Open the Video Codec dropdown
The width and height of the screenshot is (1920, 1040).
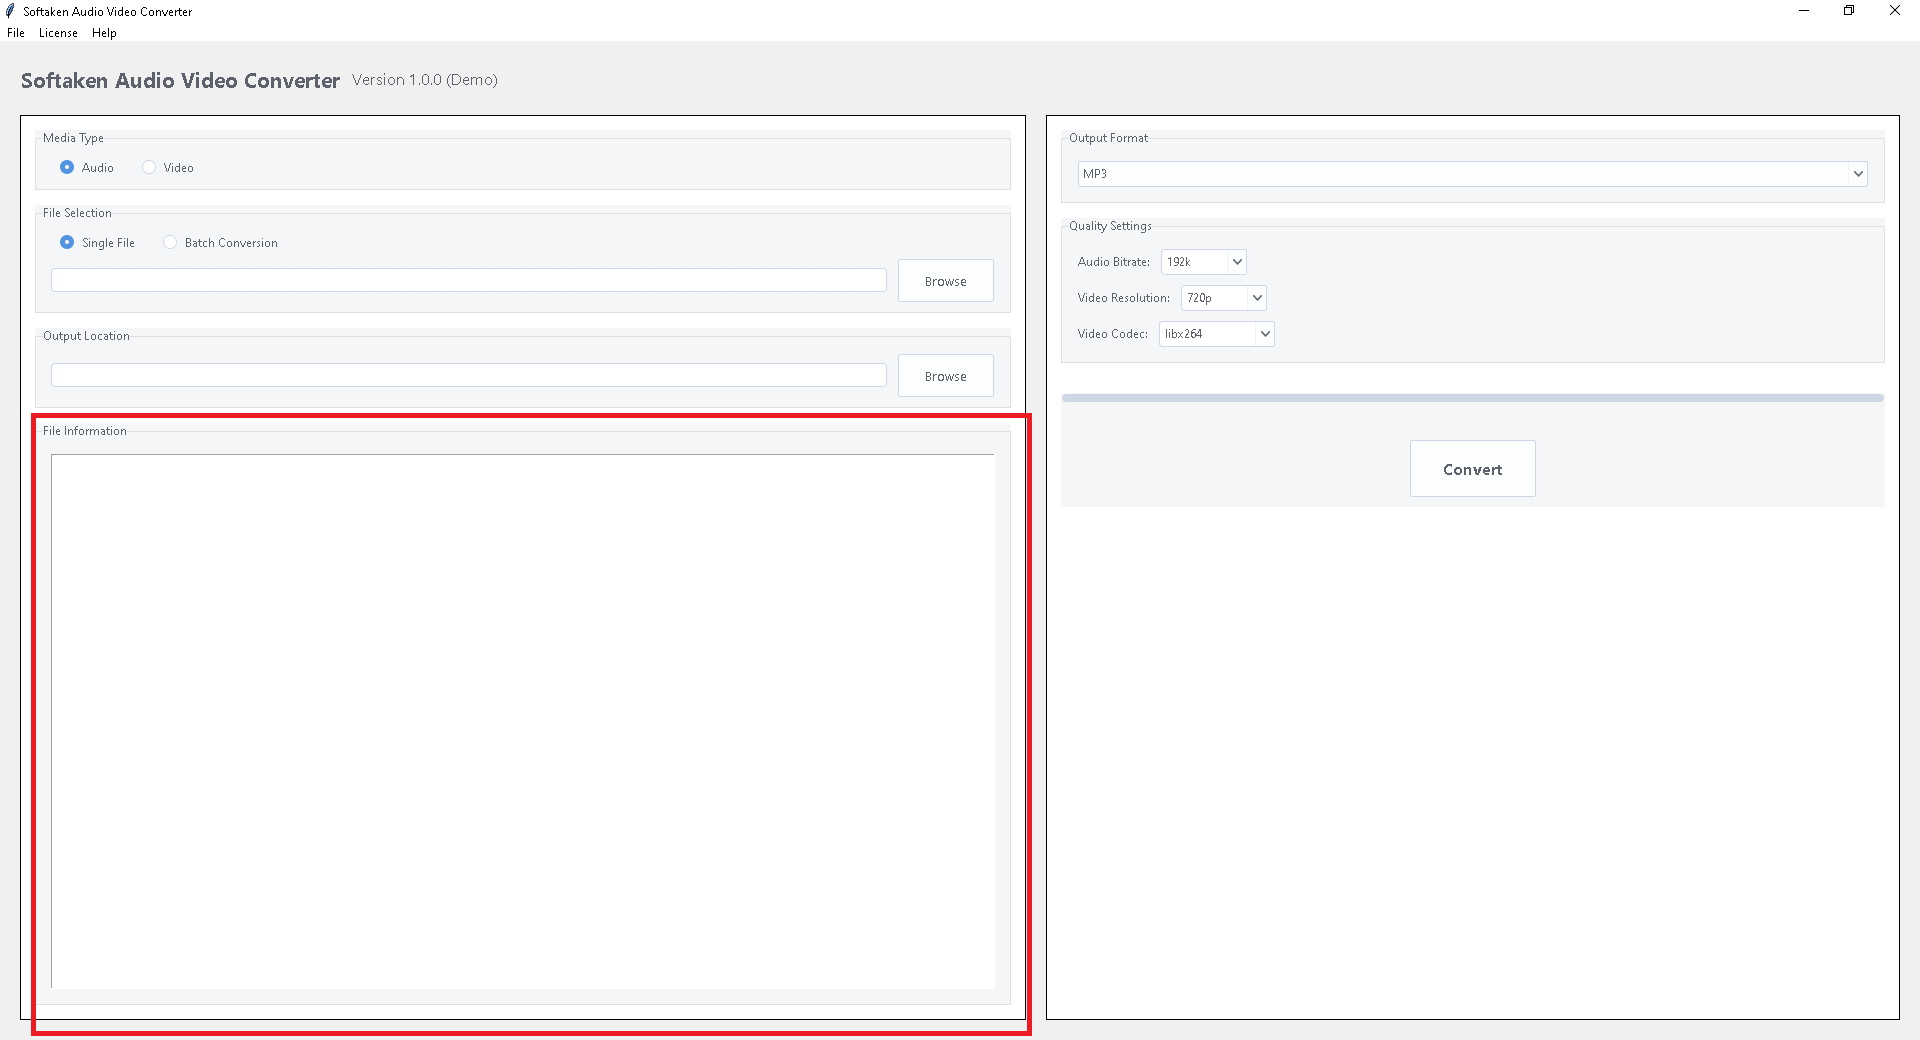pos(1217,334)
